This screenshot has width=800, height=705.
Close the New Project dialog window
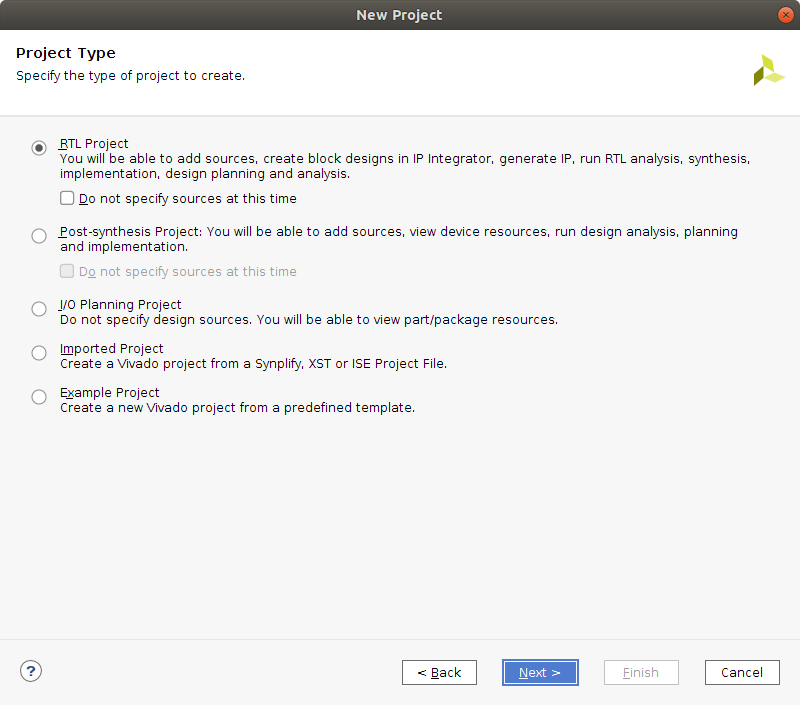[785, 15]
